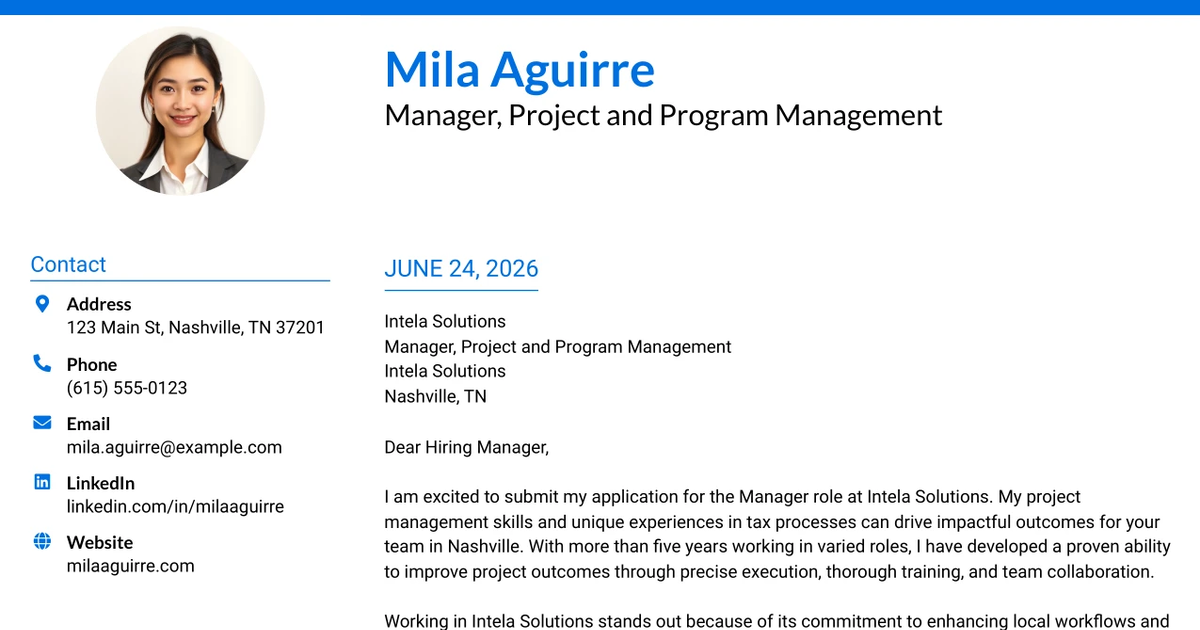This screenshot has width=1200, height=630.
Task: Click the mila.aguirre@example.com email address
Action: point(174,447)
